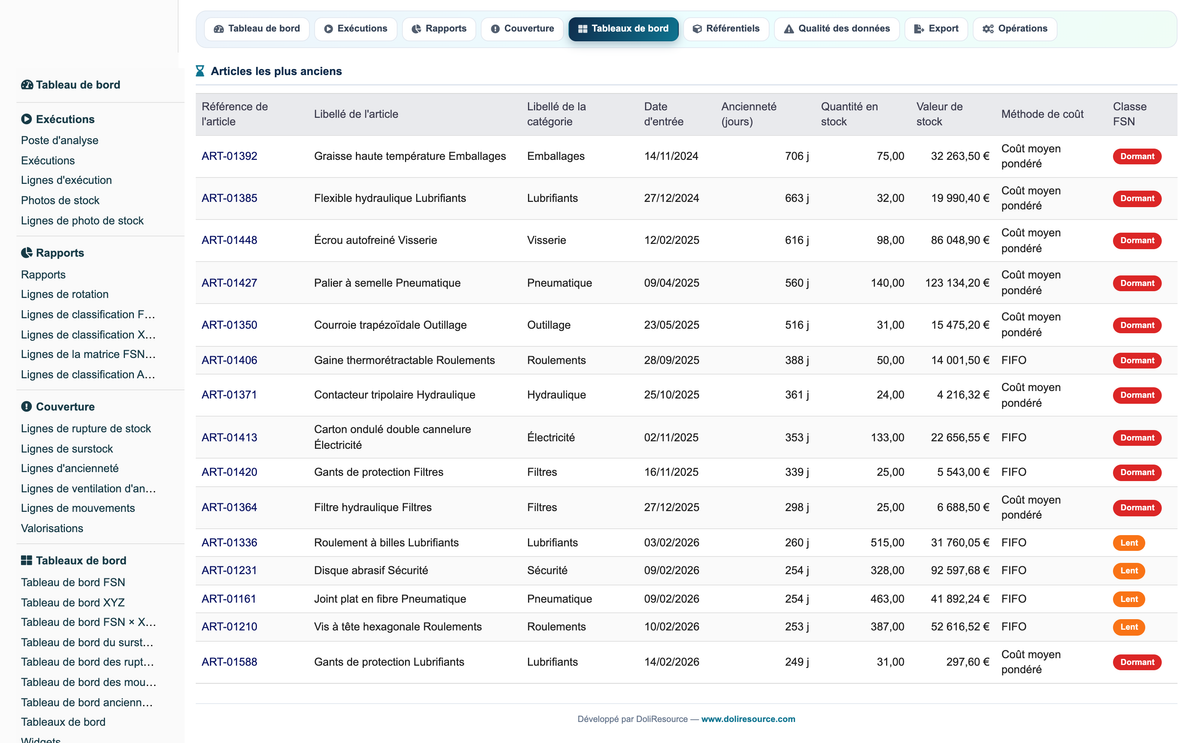The height and width of the screenshot is (743, 1200).
Task: Click the value 123 134,20 € in the table
Action: 957,283
